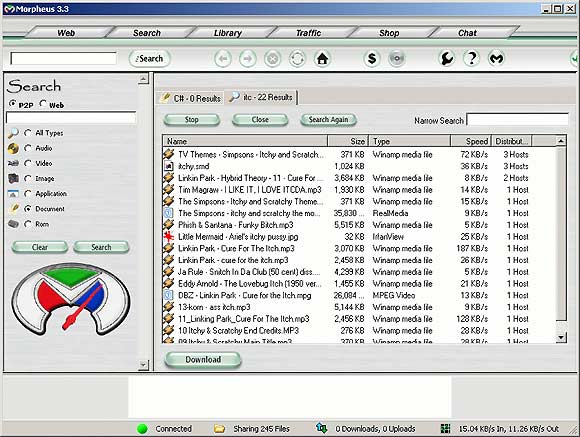580x437 pixels.
Task: Click the toolbar Search button next to address box
Action: pos(149,58)
